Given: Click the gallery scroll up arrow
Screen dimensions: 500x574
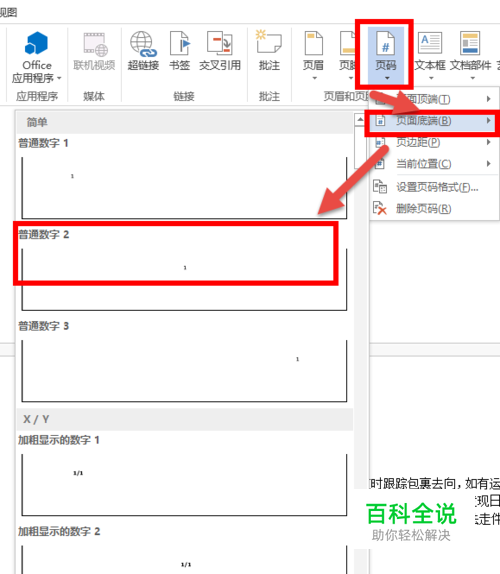Looking at the screenshot, I should click(359, 120).
